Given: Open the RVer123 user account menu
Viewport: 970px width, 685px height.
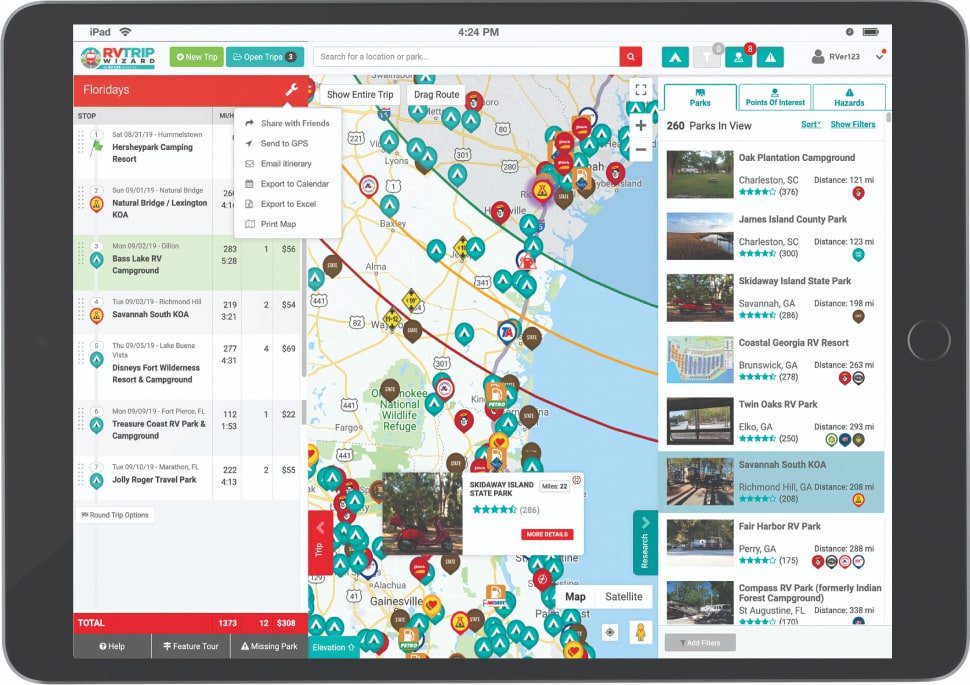Looking at the screenshot, I should point(836,56).
